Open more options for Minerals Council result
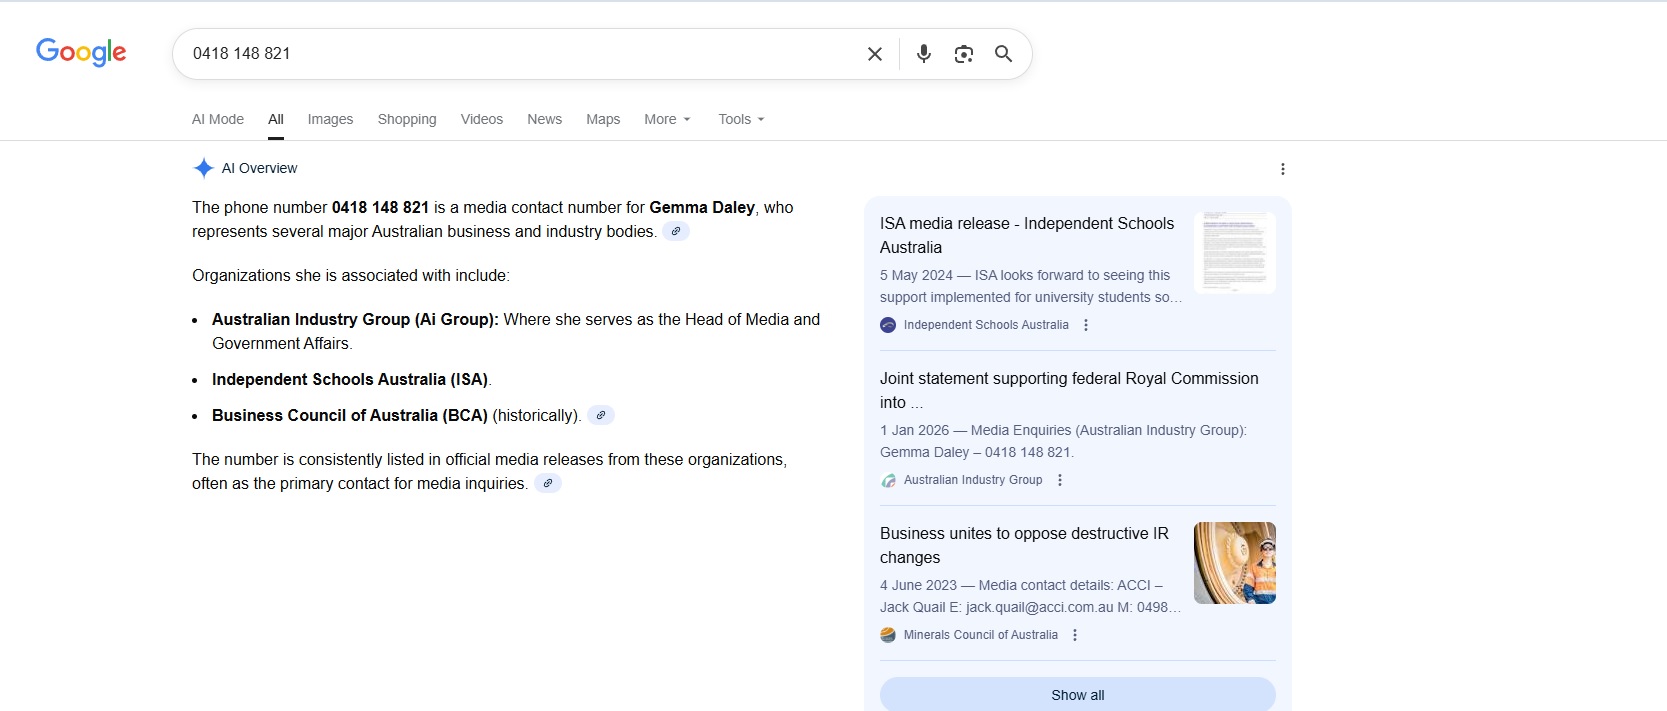The image size is (1667, 711). 1075,635
